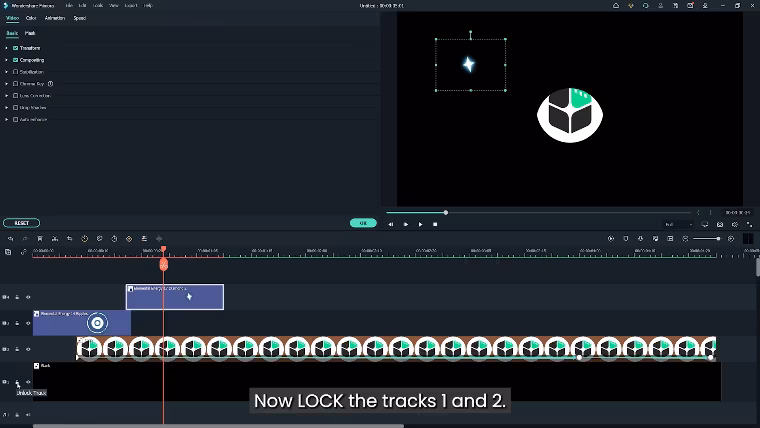Enable the Auto Enhance checkbox
The width and height of the screenshot is (760, 428).
[16, 119]
